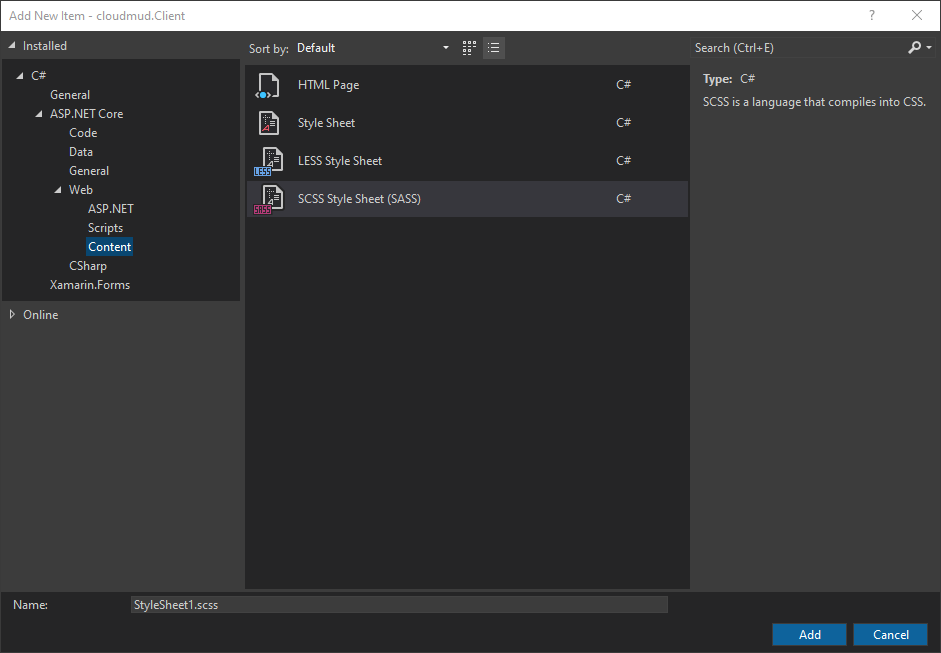
Task: Click the LESS Style Sheet item label
Action: [x=340, y=161]
